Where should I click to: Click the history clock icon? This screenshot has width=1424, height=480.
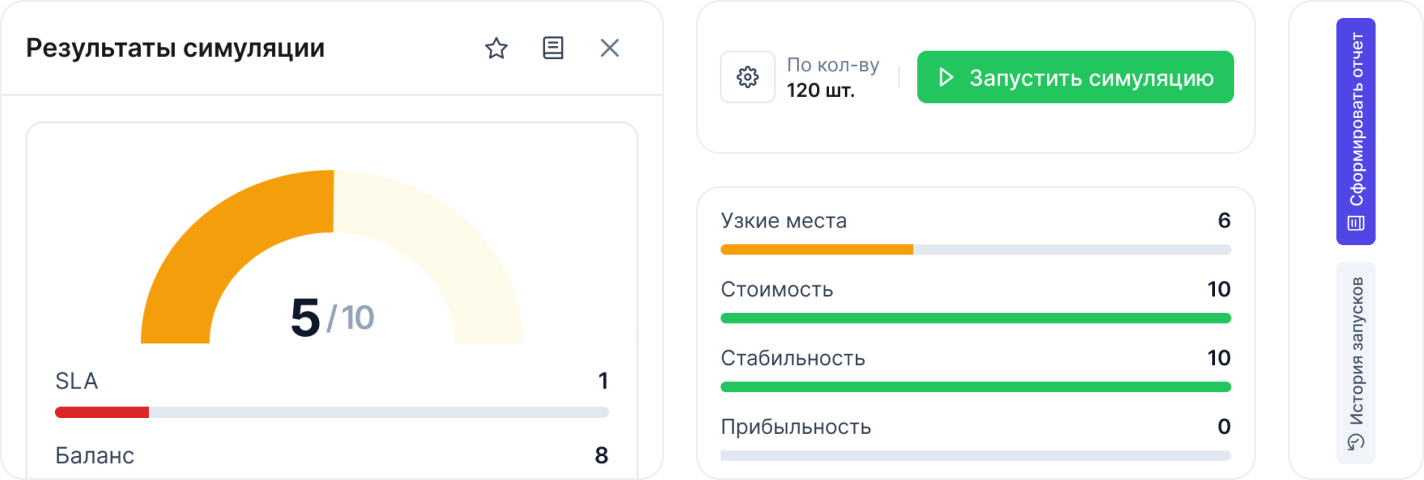(1356, 442)
